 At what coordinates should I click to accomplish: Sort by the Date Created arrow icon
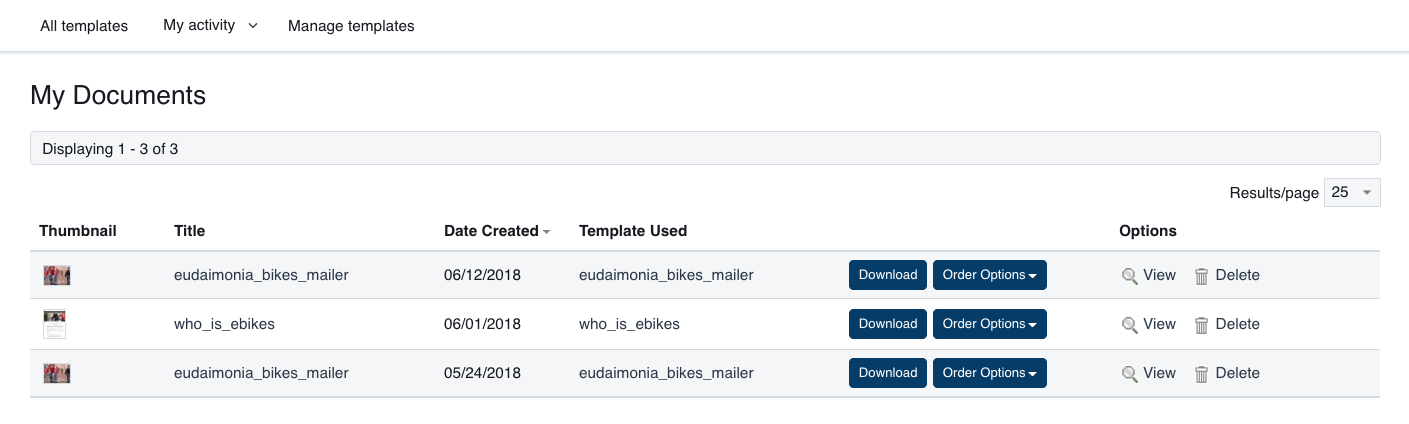547,232
